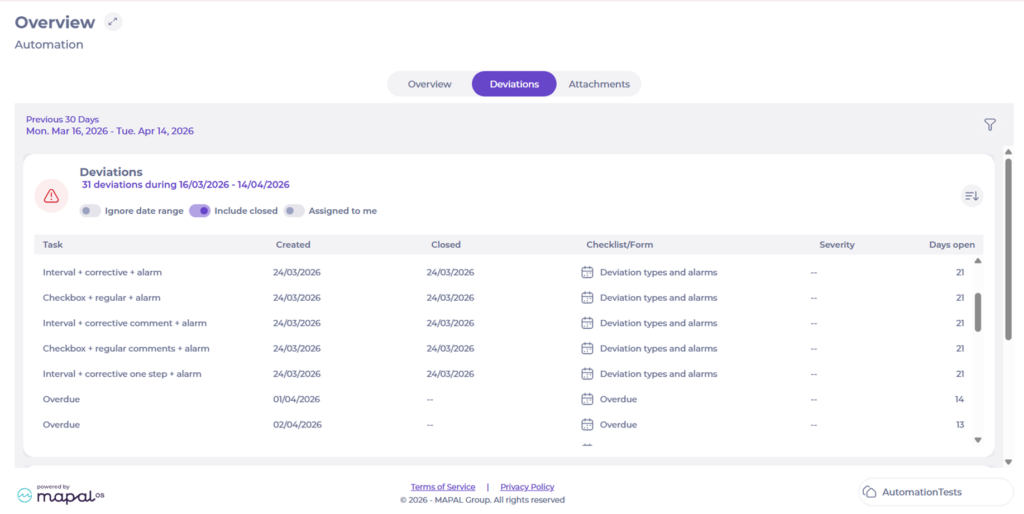
Task: Turn on Assigned to me toggle
Action: click(293, 211)
